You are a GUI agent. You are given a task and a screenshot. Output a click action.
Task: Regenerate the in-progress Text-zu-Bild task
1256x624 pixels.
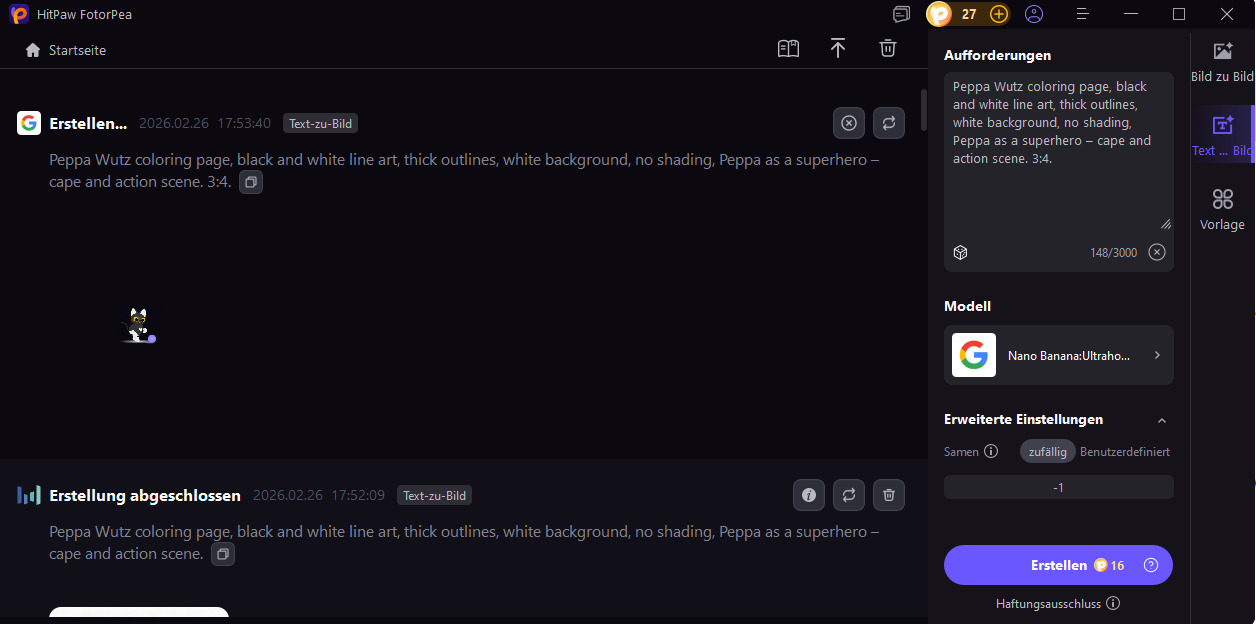tap(888, 123)
